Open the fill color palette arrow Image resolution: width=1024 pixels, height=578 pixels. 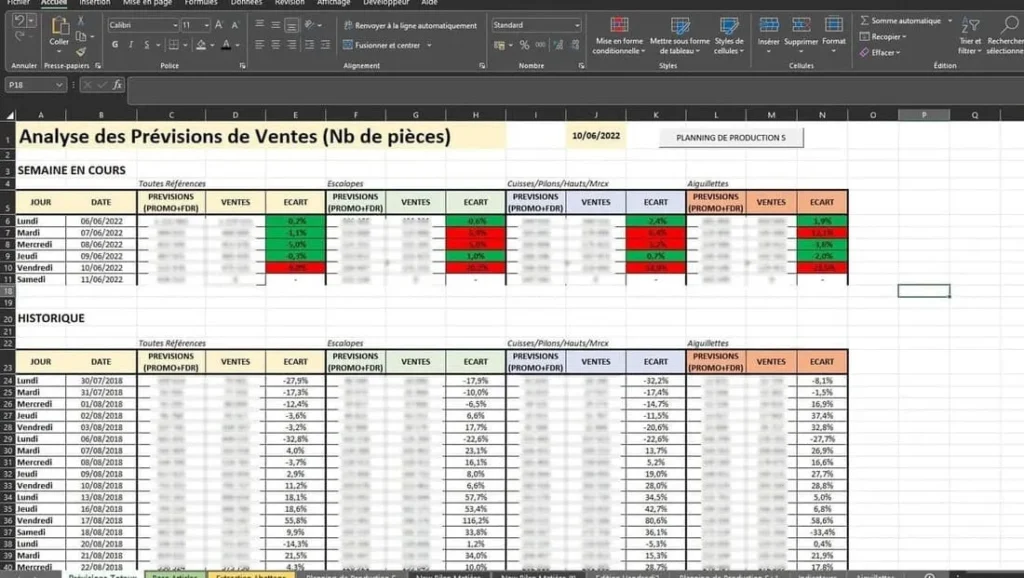(212, 46)
